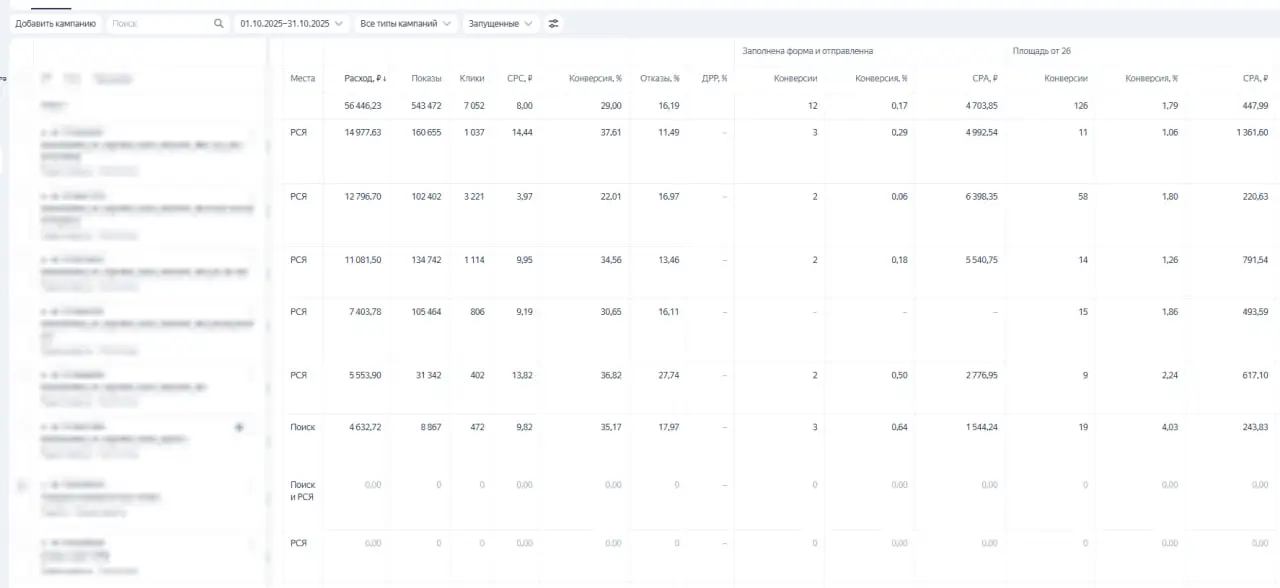
Task: Click the Показы column header
Action: click(426, 78)
